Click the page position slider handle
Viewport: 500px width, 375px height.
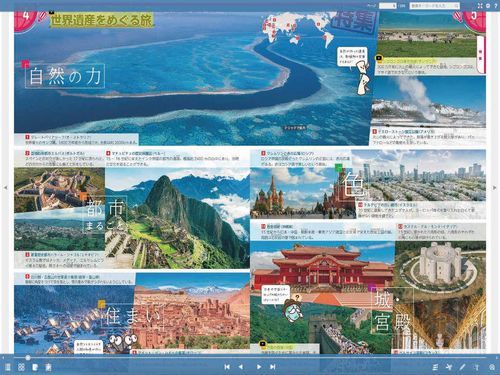pyautogui.click(x=28, y=358)
